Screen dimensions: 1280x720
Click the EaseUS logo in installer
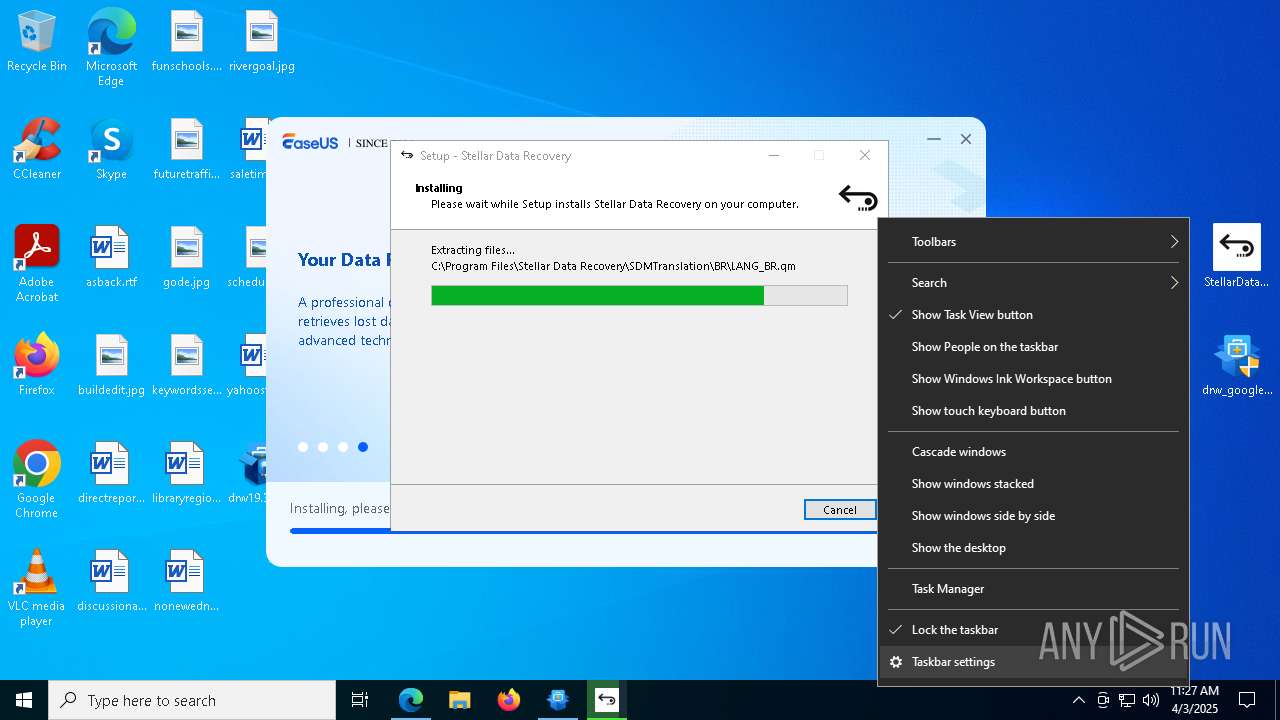point(310,142)
